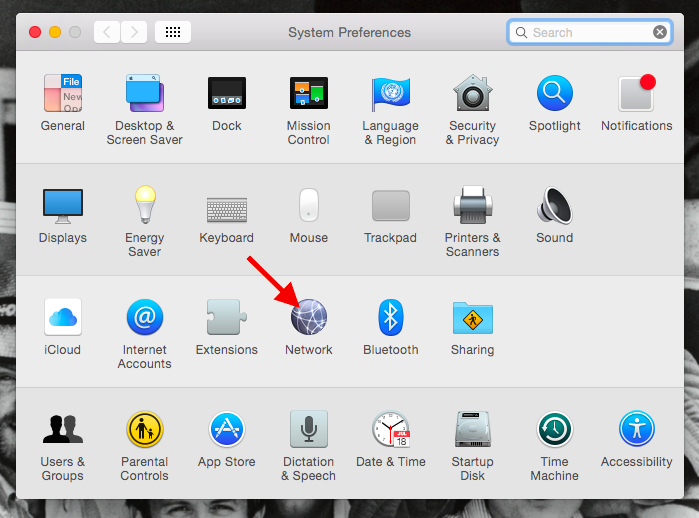
Task: Click the Show All grid button
Action: pos(173,32)
